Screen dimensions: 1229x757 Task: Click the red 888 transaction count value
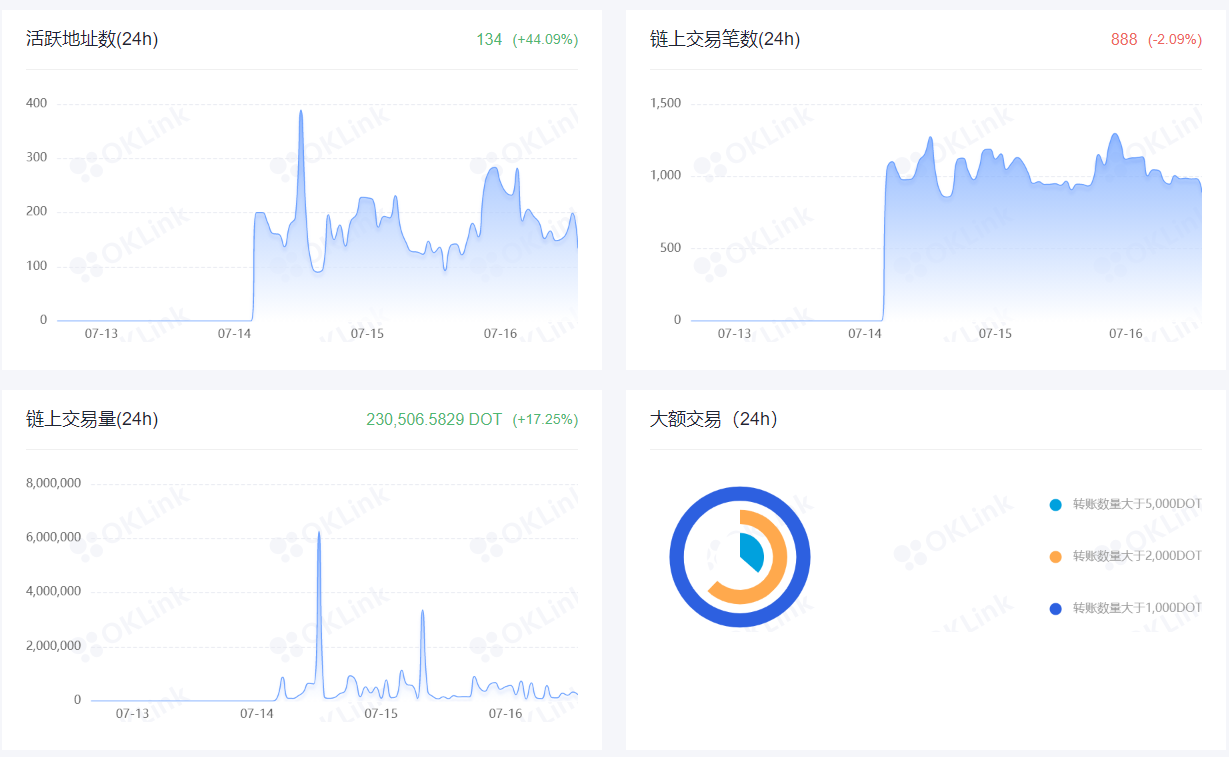(1124, 39)
